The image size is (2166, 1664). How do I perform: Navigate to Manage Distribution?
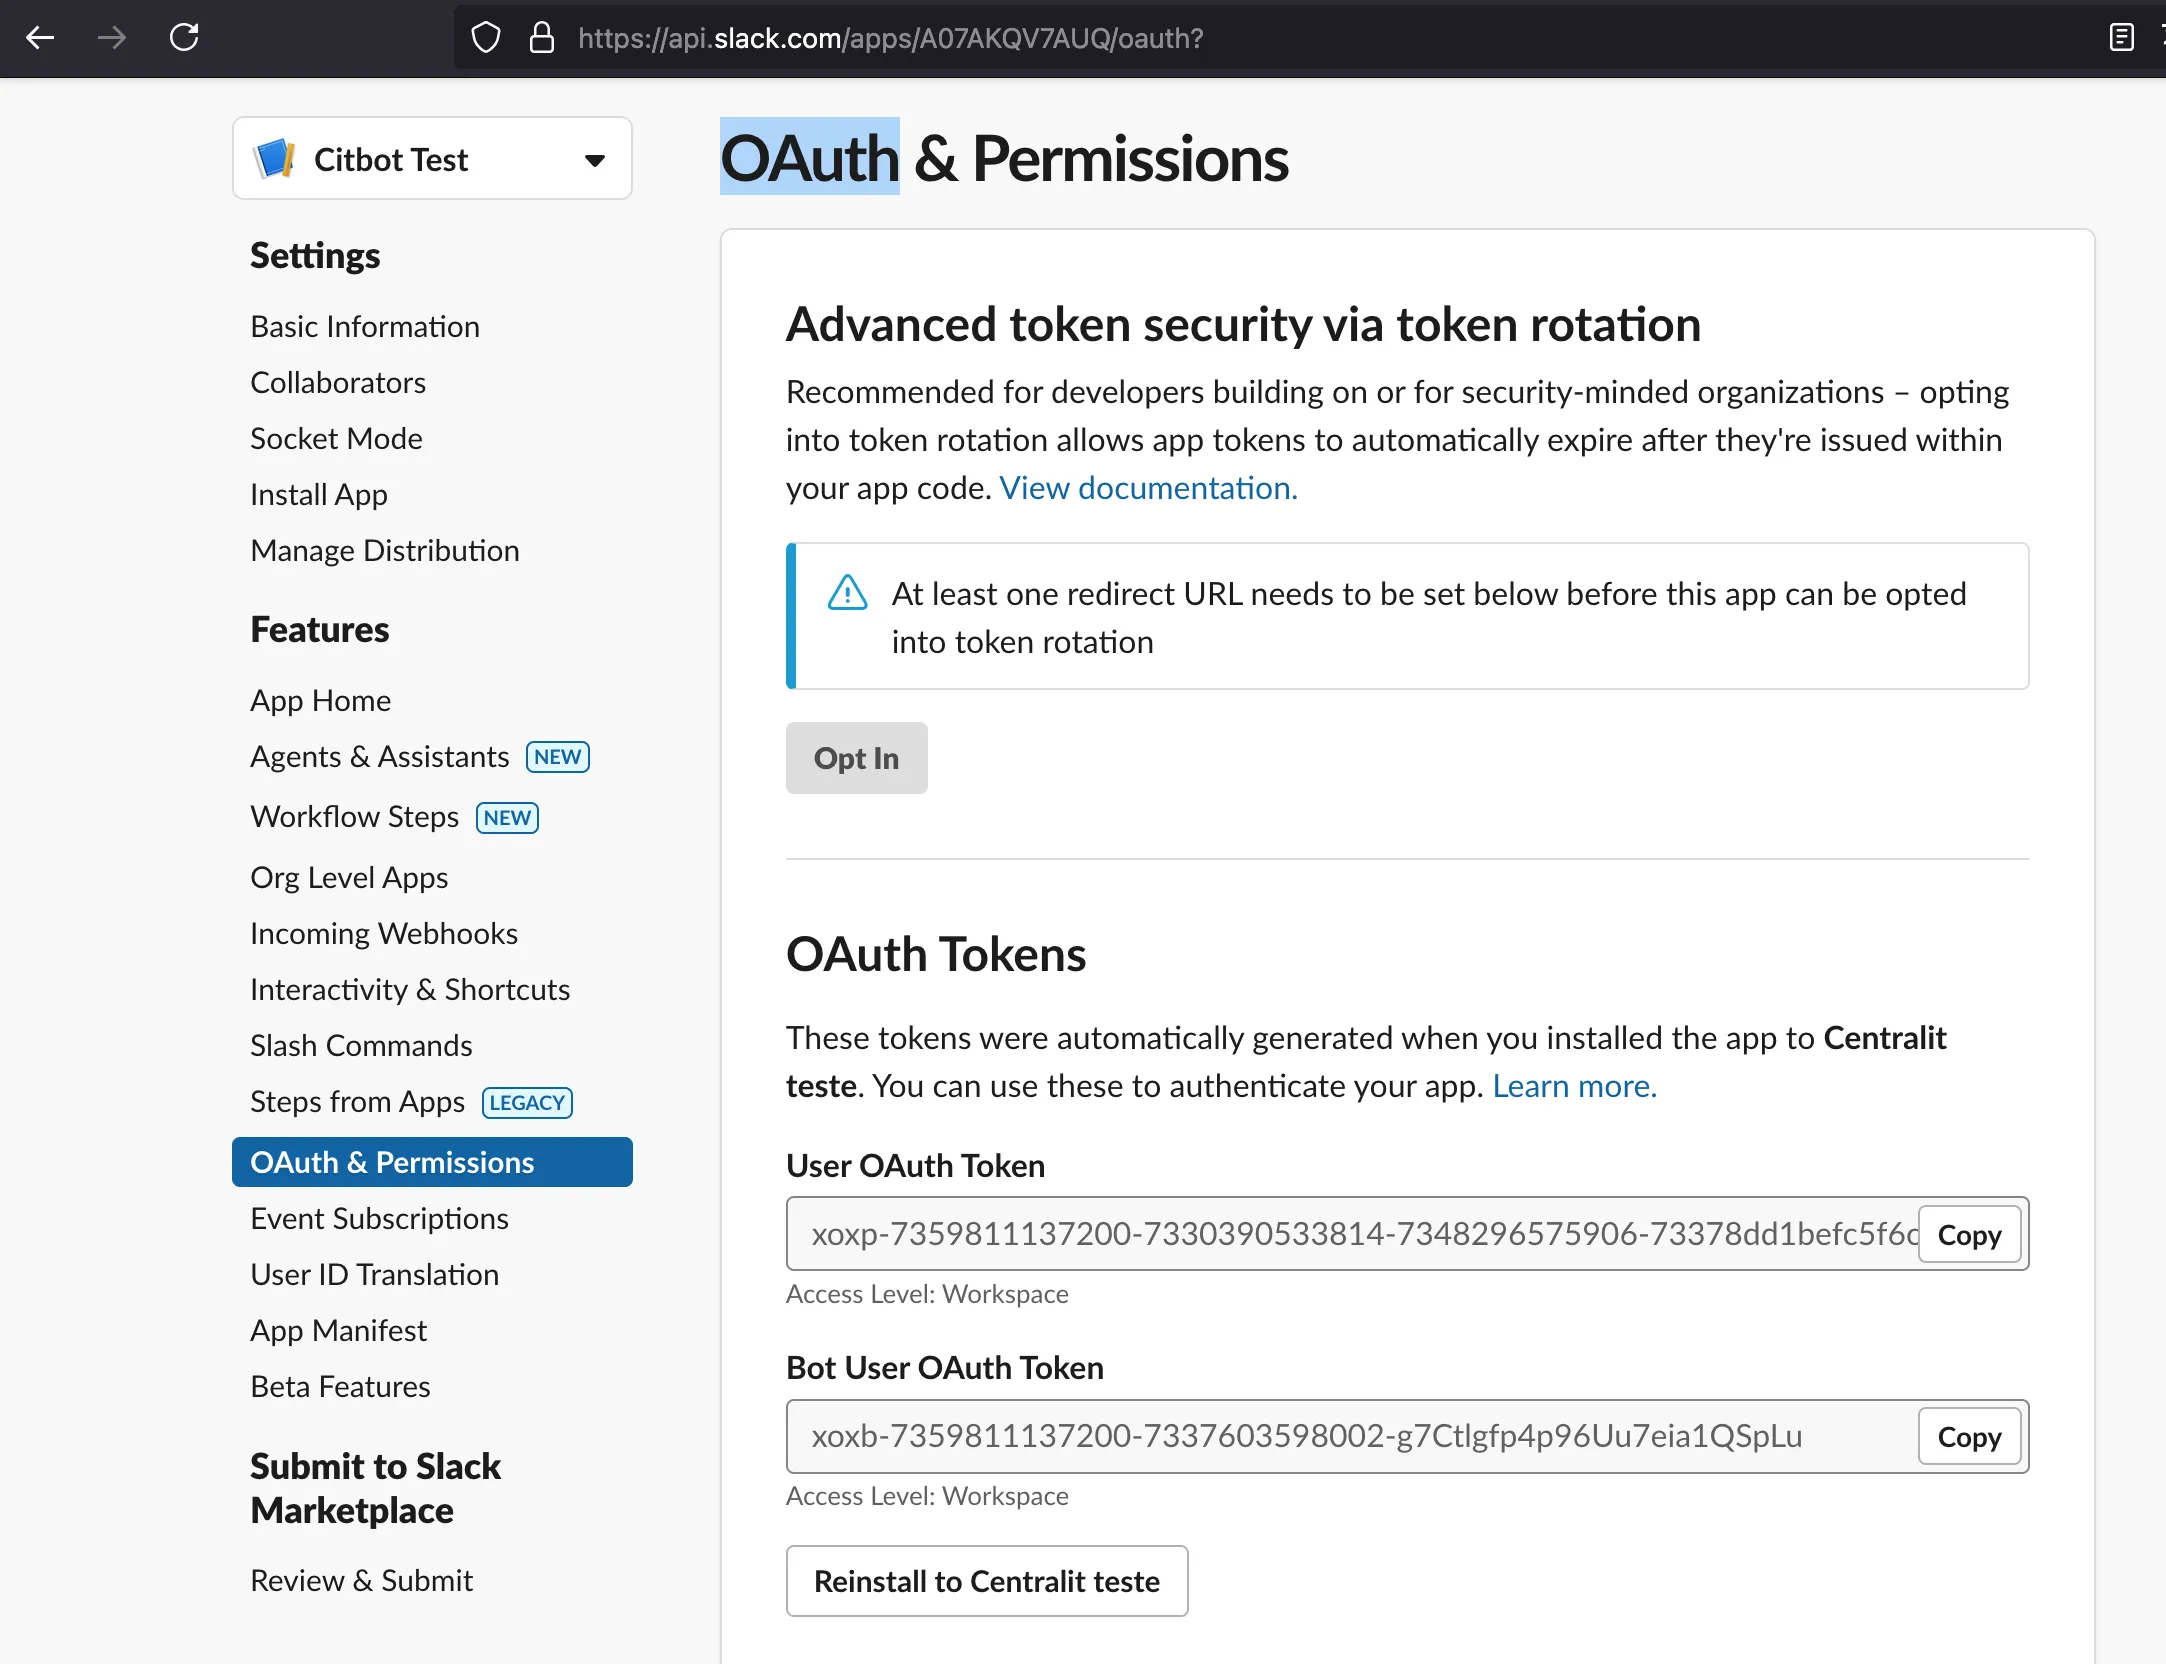click(x=385, y=551)
